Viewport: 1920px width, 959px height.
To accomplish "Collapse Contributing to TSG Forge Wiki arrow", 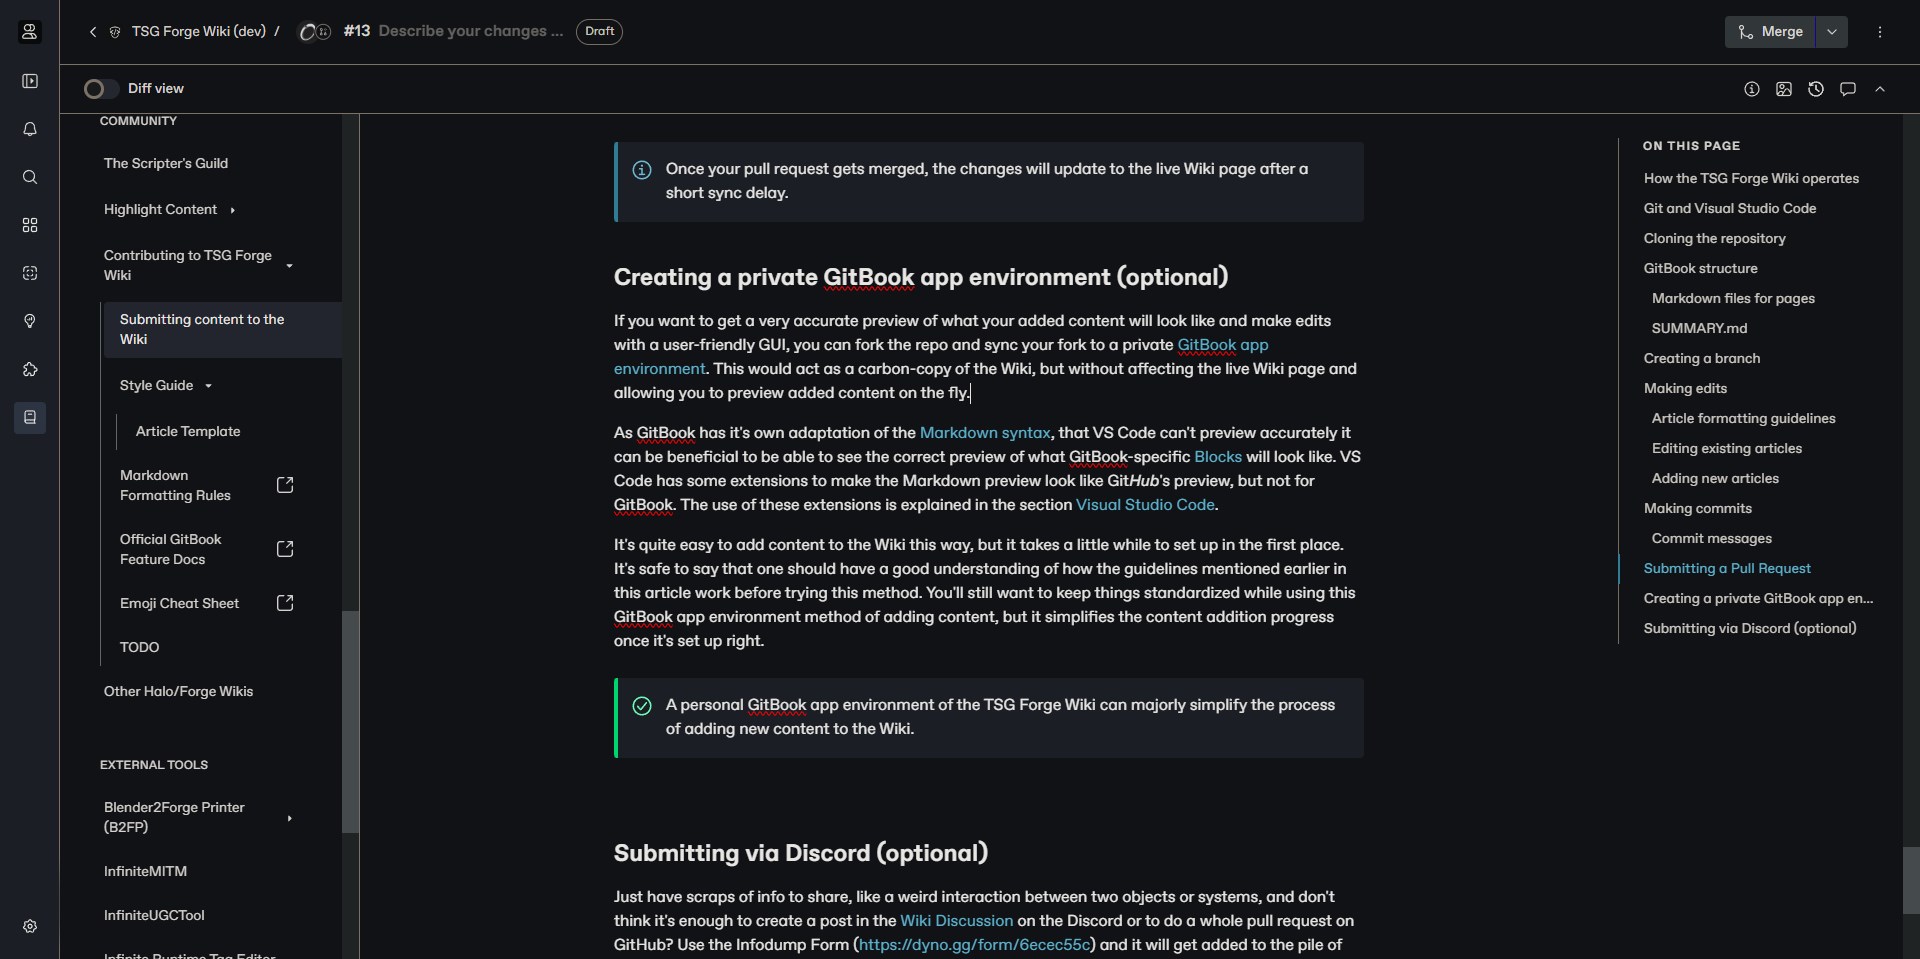I will pos(289,266).
